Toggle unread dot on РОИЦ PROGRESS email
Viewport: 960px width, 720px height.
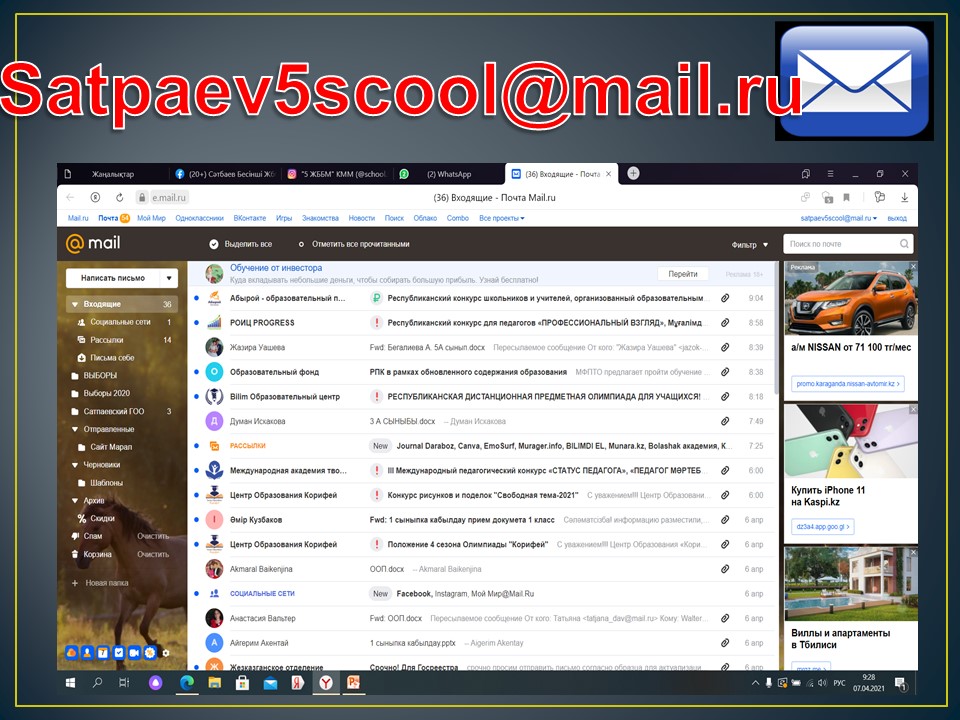pos(197,323)
